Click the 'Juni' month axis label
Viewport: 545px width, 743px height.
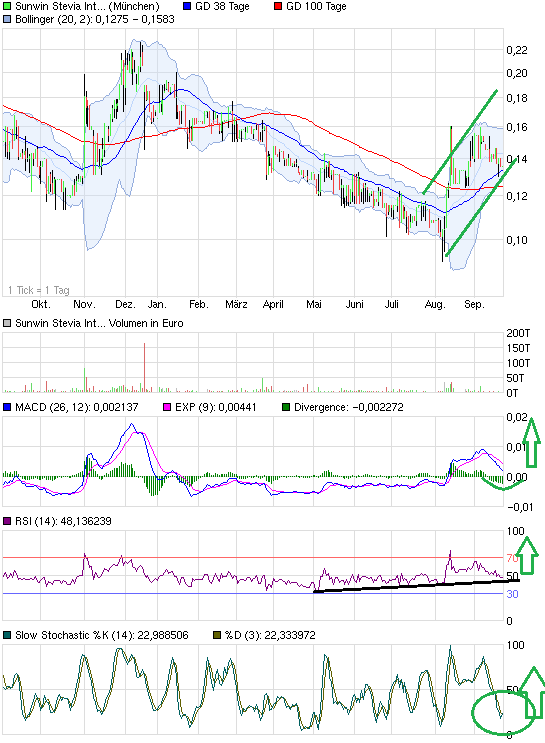354,304
